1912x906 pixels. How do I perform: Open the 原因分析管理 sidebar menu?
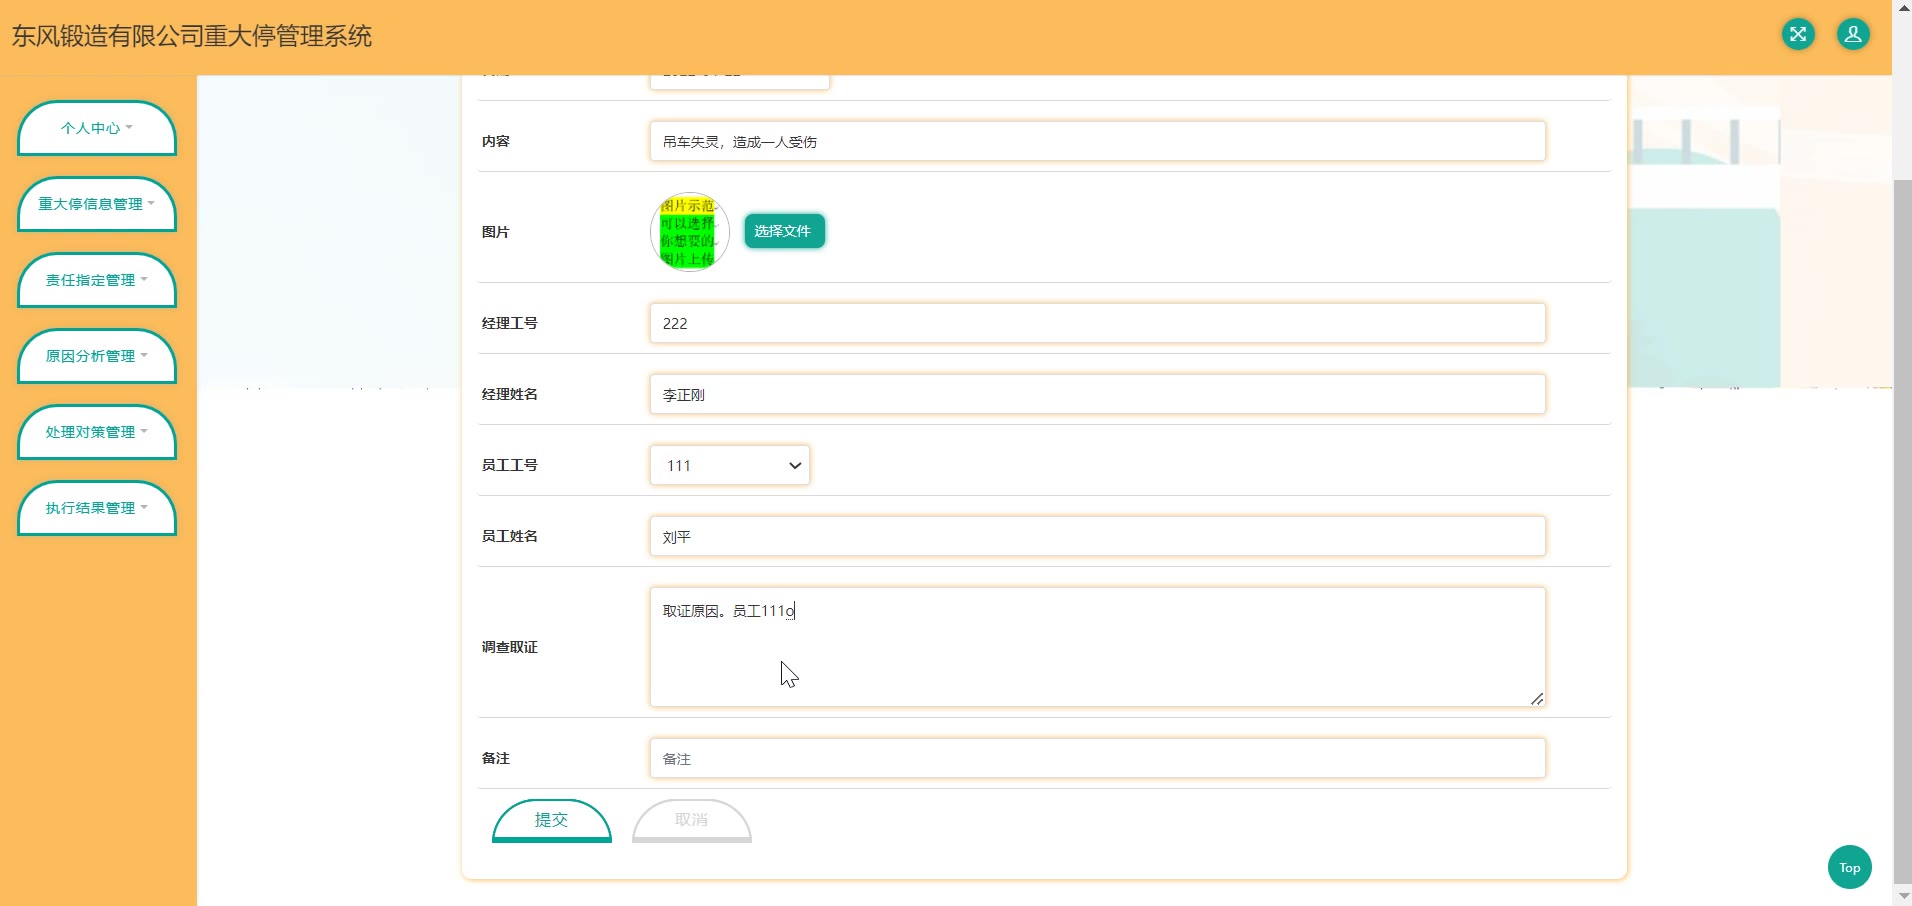coord(97,356)
